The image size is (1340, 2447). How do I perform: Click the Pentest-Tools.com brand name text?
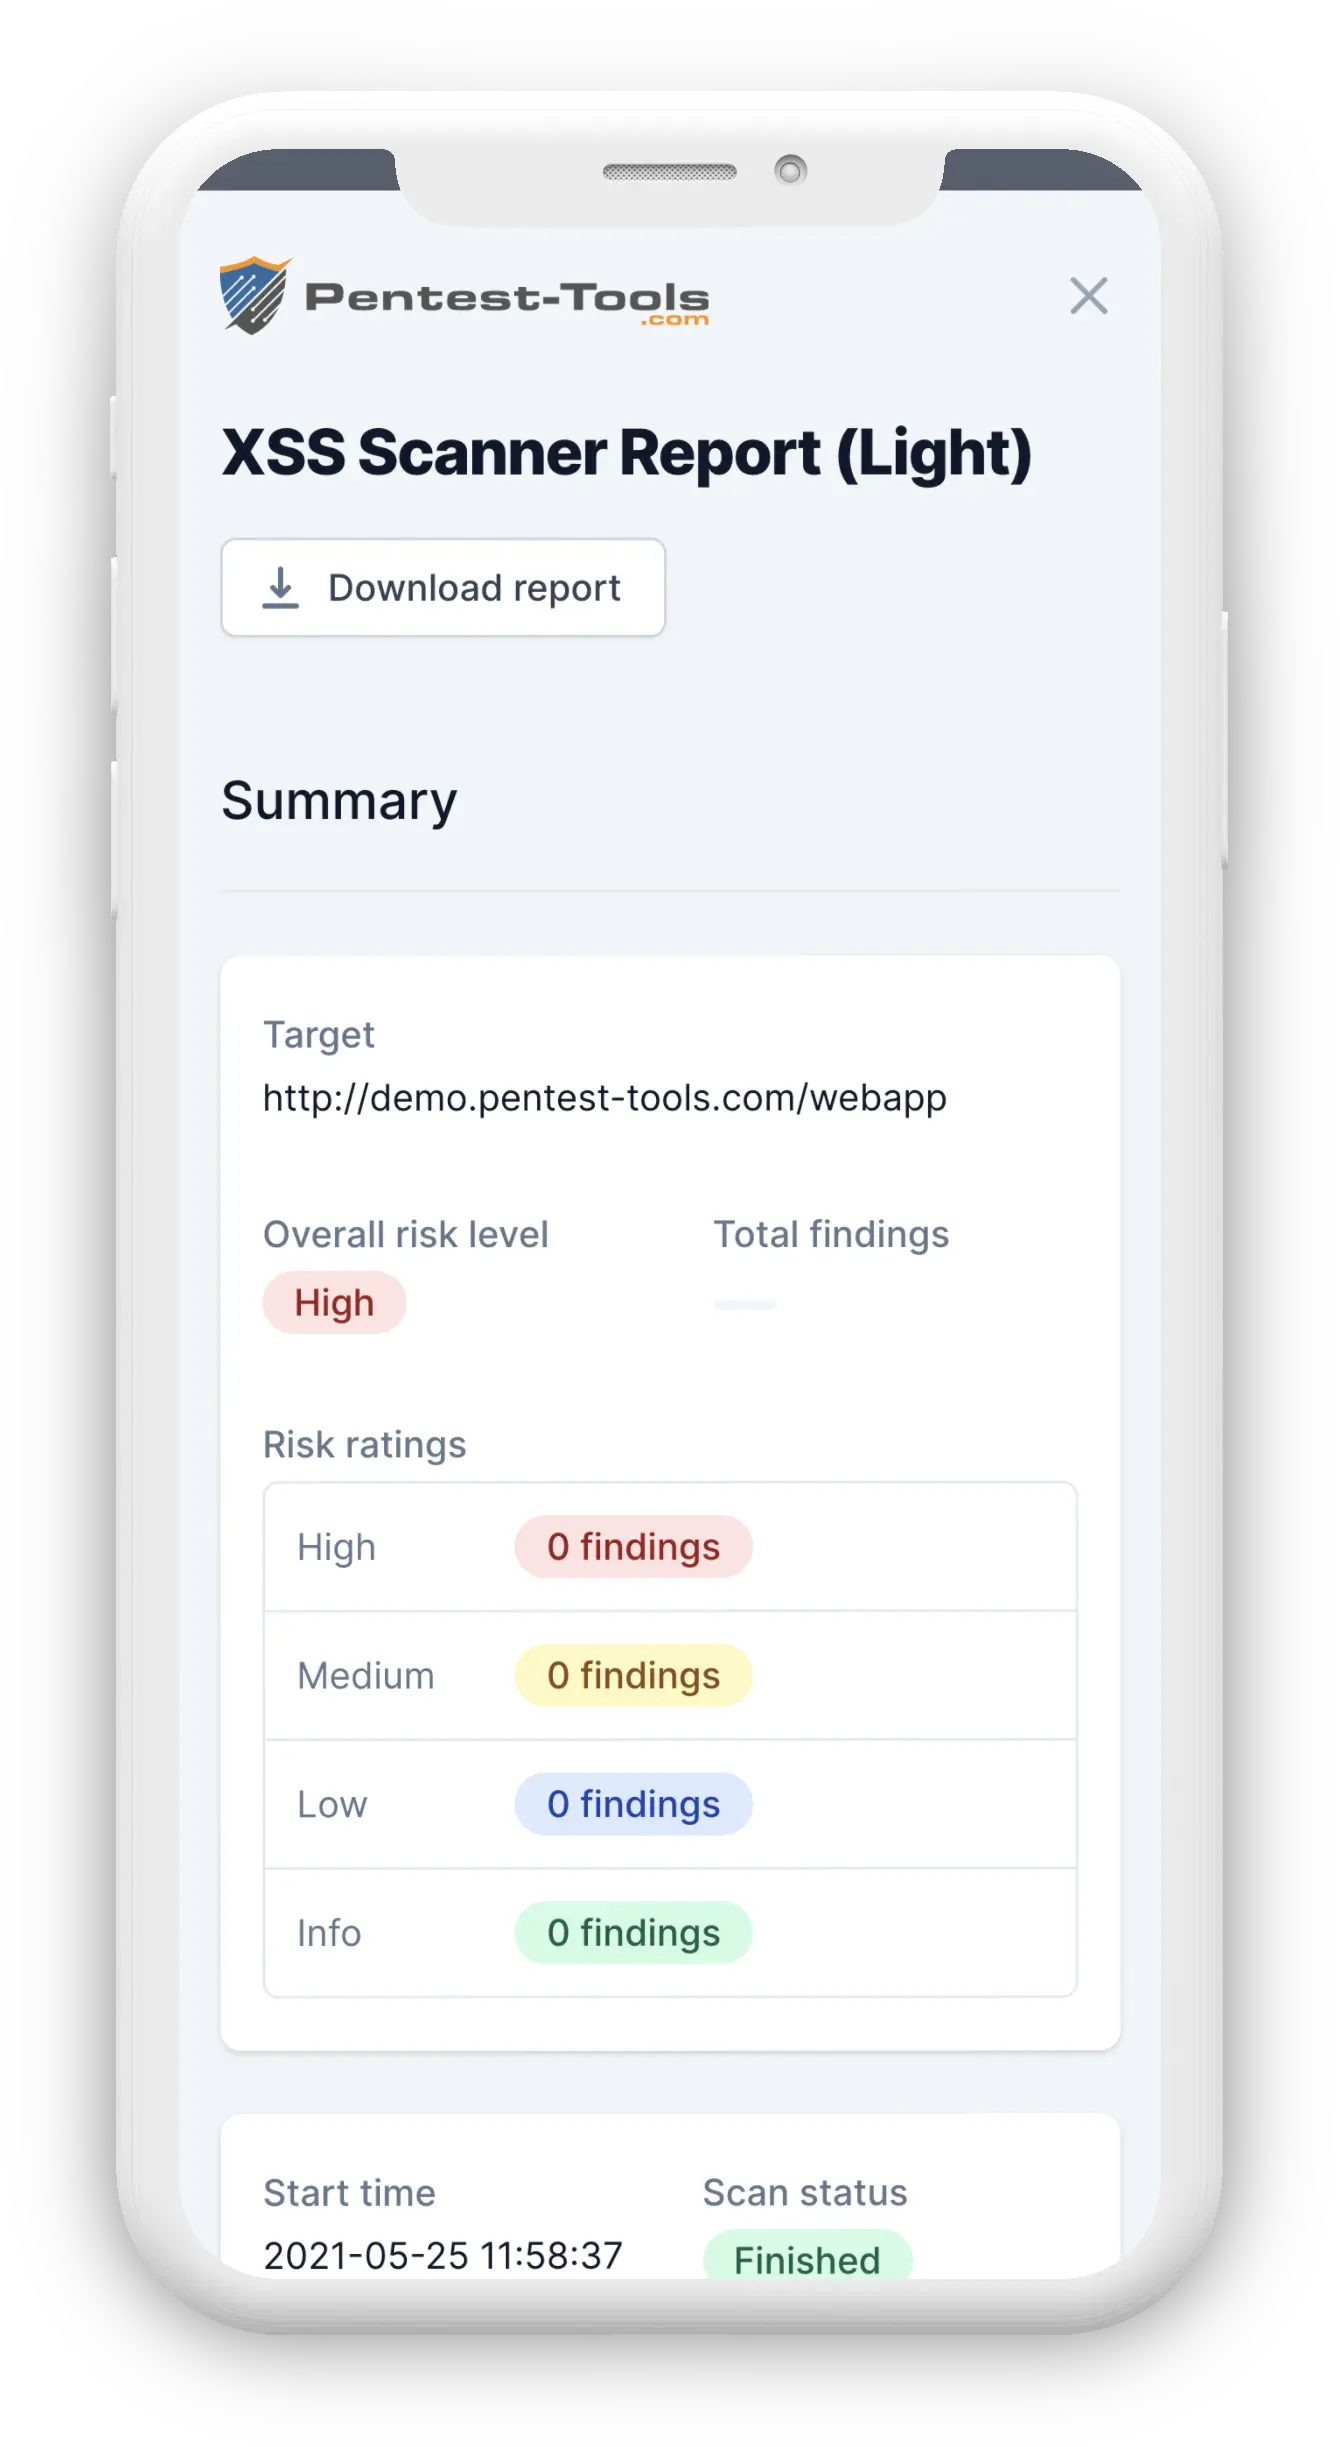click(x=507, y=299)
